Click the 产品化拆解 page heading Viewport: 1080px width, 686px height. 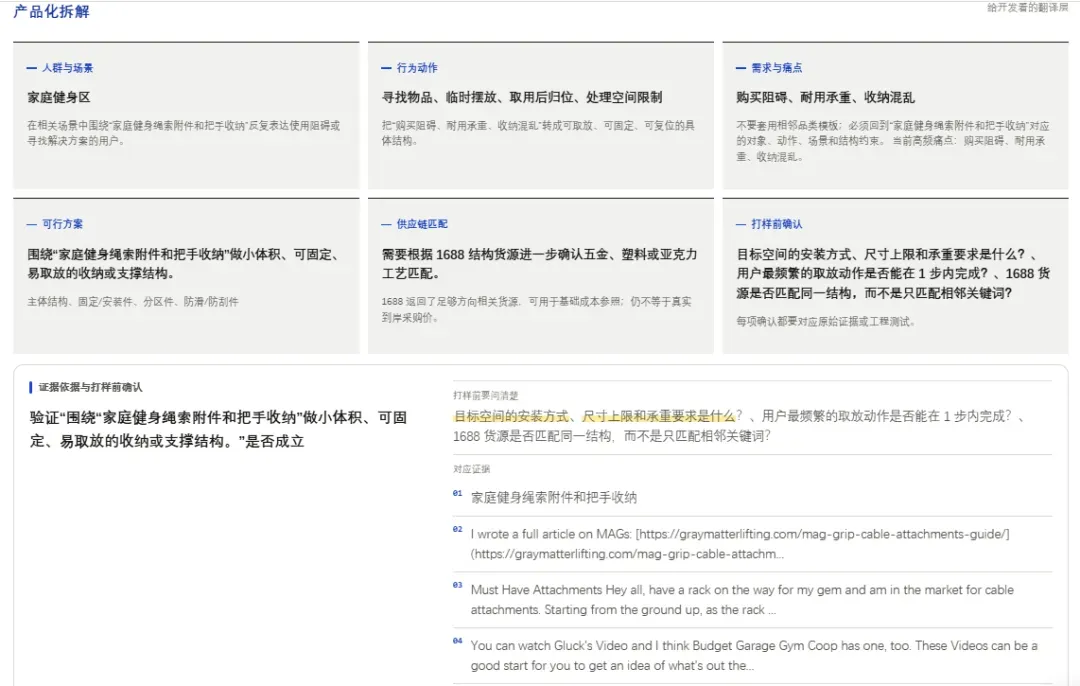click(x=52, y=12)
